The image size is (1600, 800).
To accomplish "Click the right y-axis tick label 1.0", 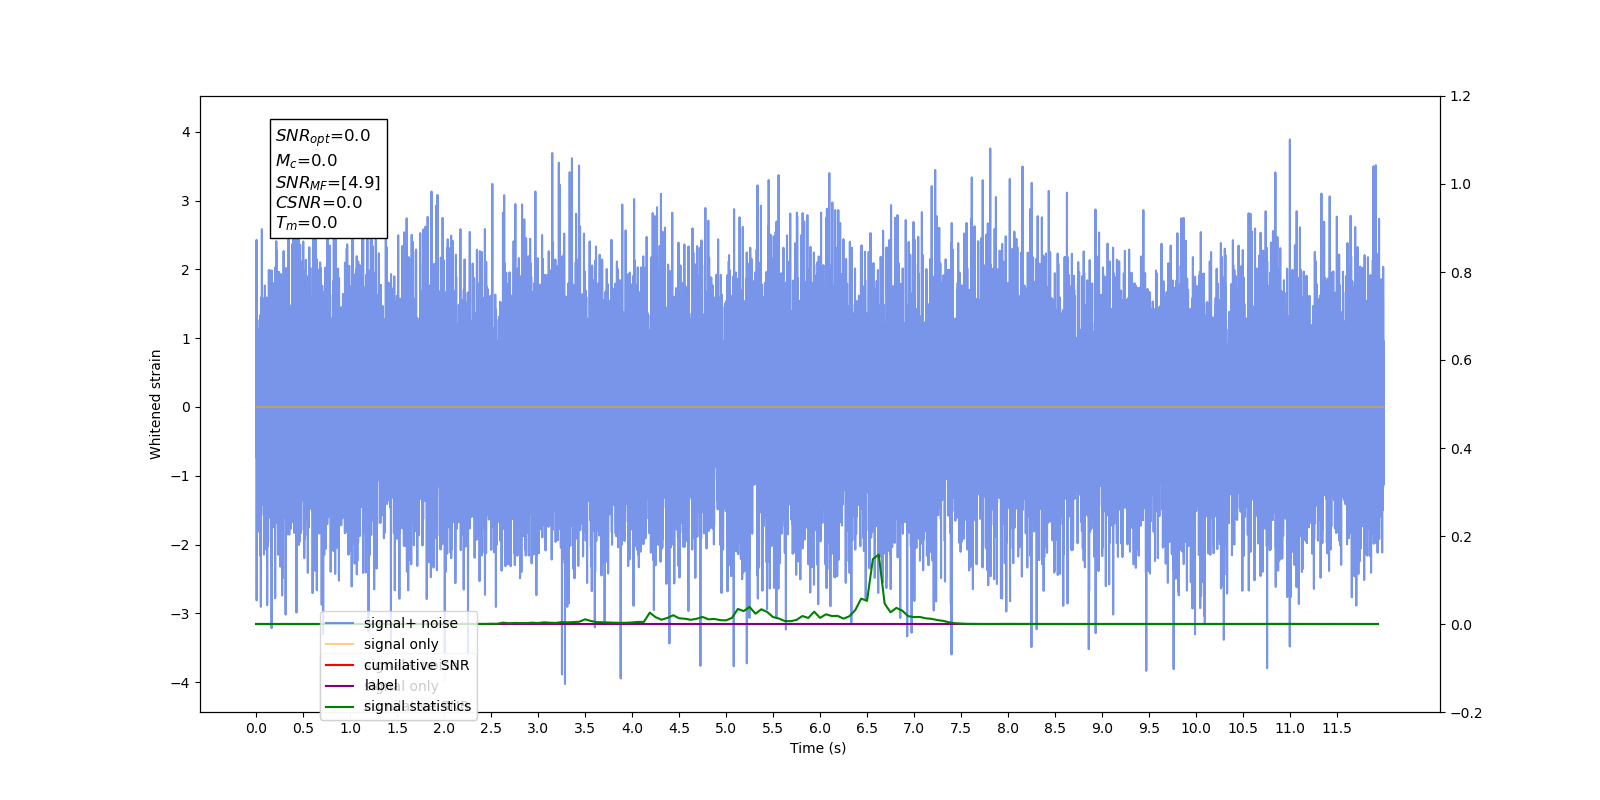I will [x=1461, y=185].
